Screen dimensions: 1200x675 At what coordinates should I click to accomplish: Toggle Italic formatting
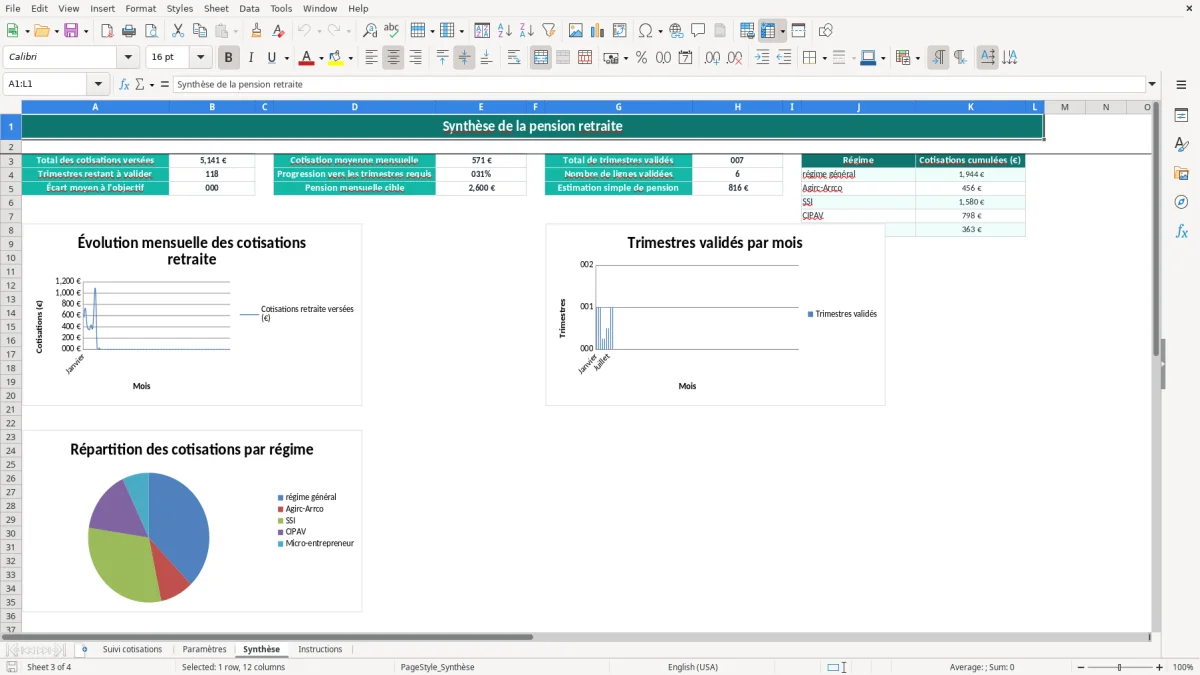[x=251, y=58]
